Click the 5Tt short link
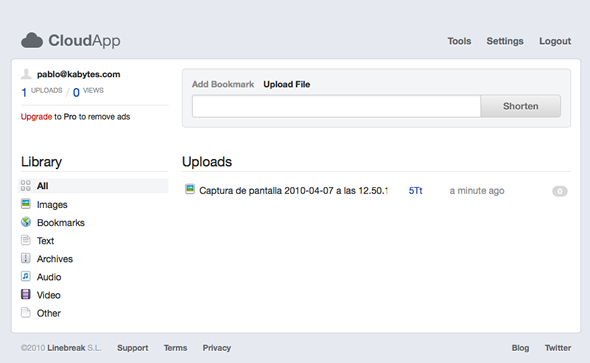590x363 pixels. coord(415,191)
